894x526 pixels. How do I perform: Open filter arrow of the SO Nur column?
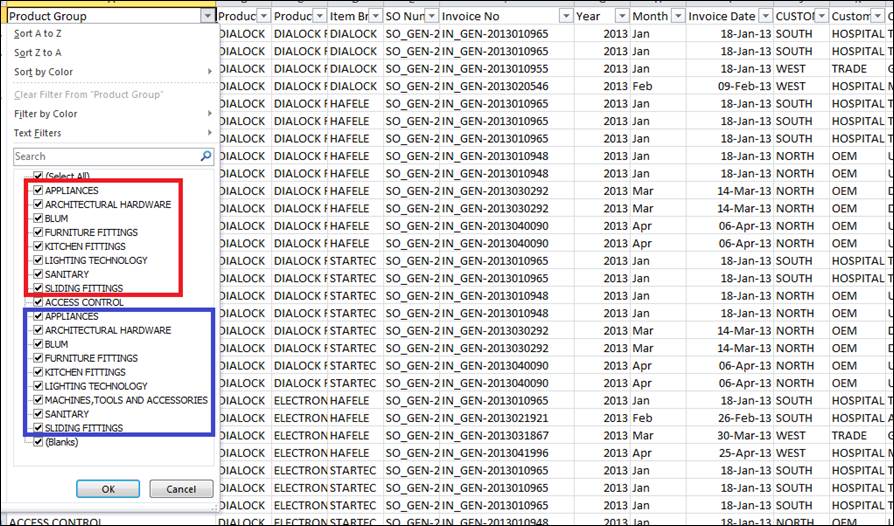pyautogui.click(x=432, y=16)
